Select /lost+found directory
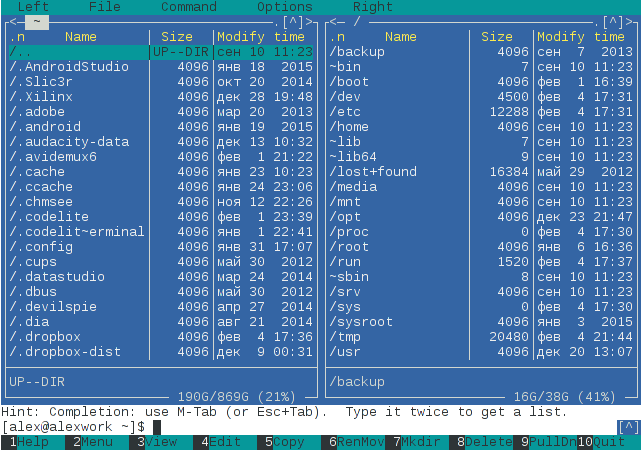The image size is (642, 450). [x=482, y=172]
